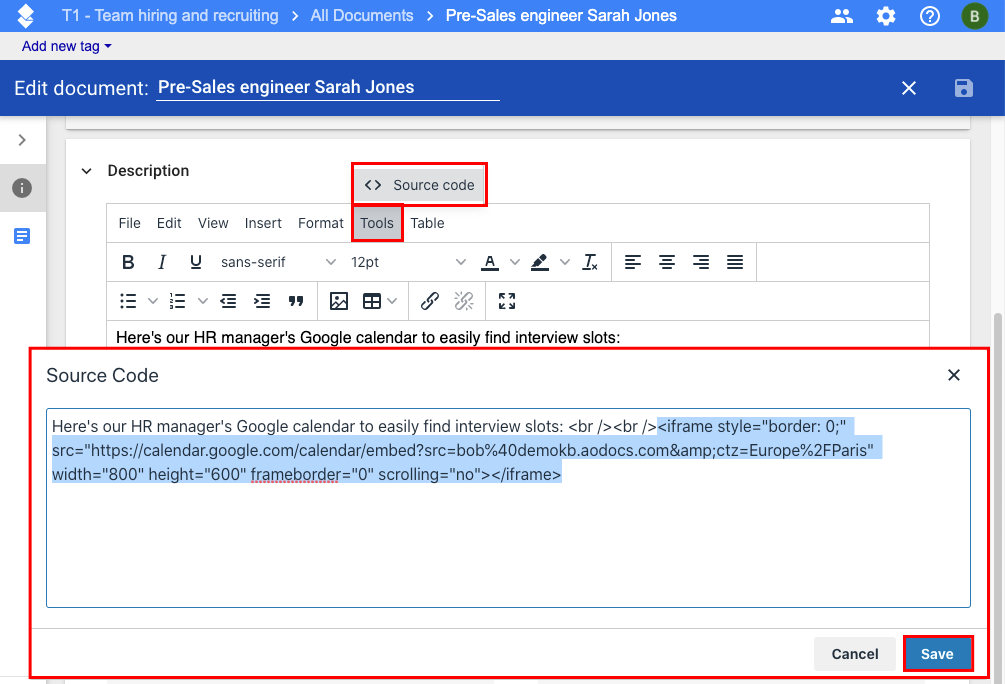Insert a numbered list
1005x684 pixels.
pos(178,301)
